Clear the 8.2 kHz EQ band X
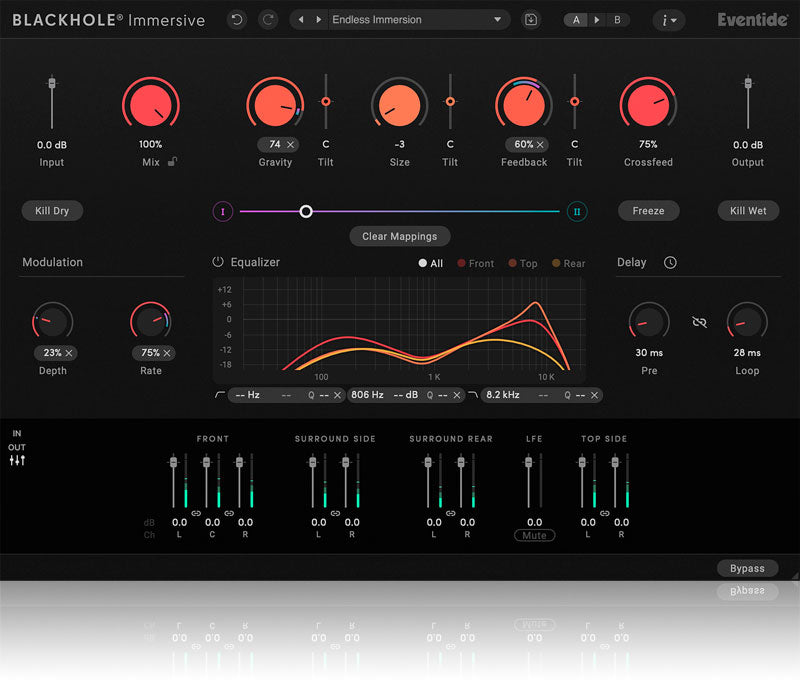Viewport: 800px width, 680px height. point(594,395)
